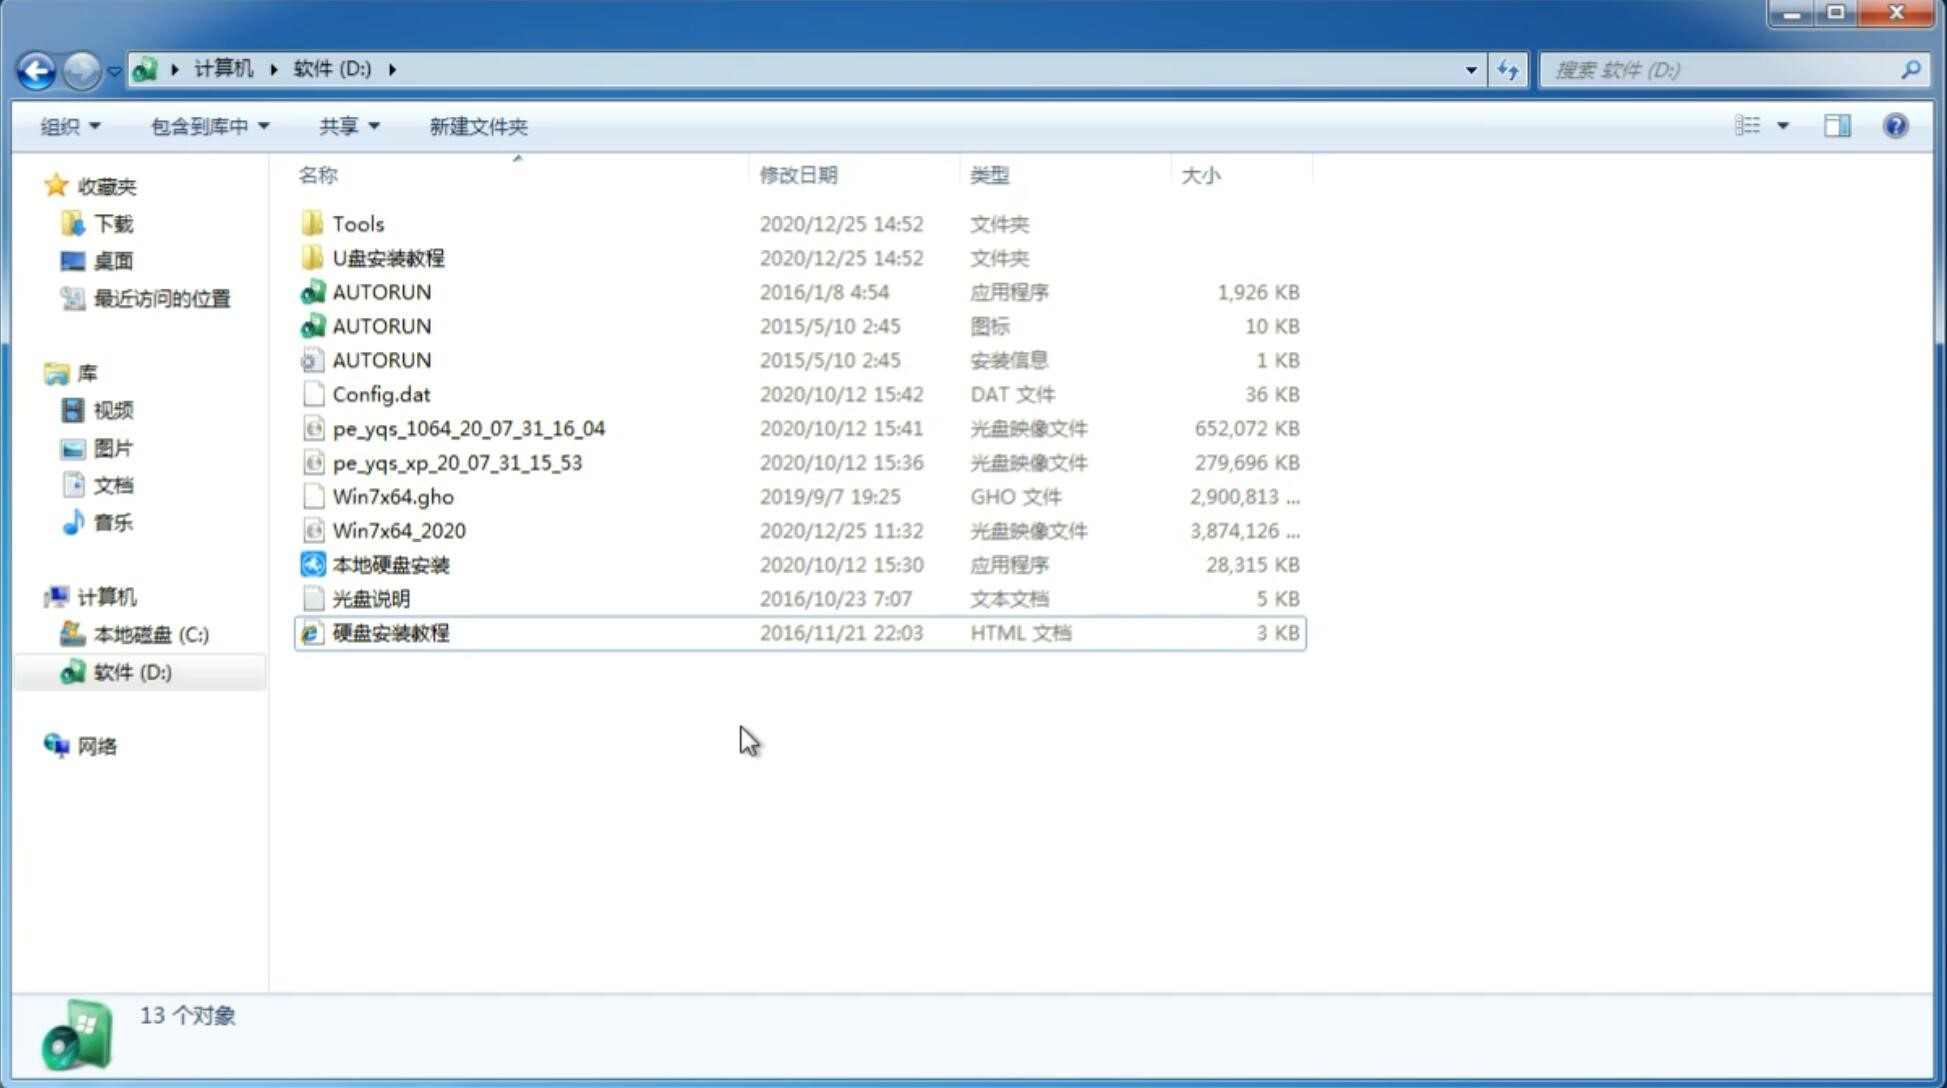
Task: Open pe_yqs_1064 disc image file
Action: (468, 428)
